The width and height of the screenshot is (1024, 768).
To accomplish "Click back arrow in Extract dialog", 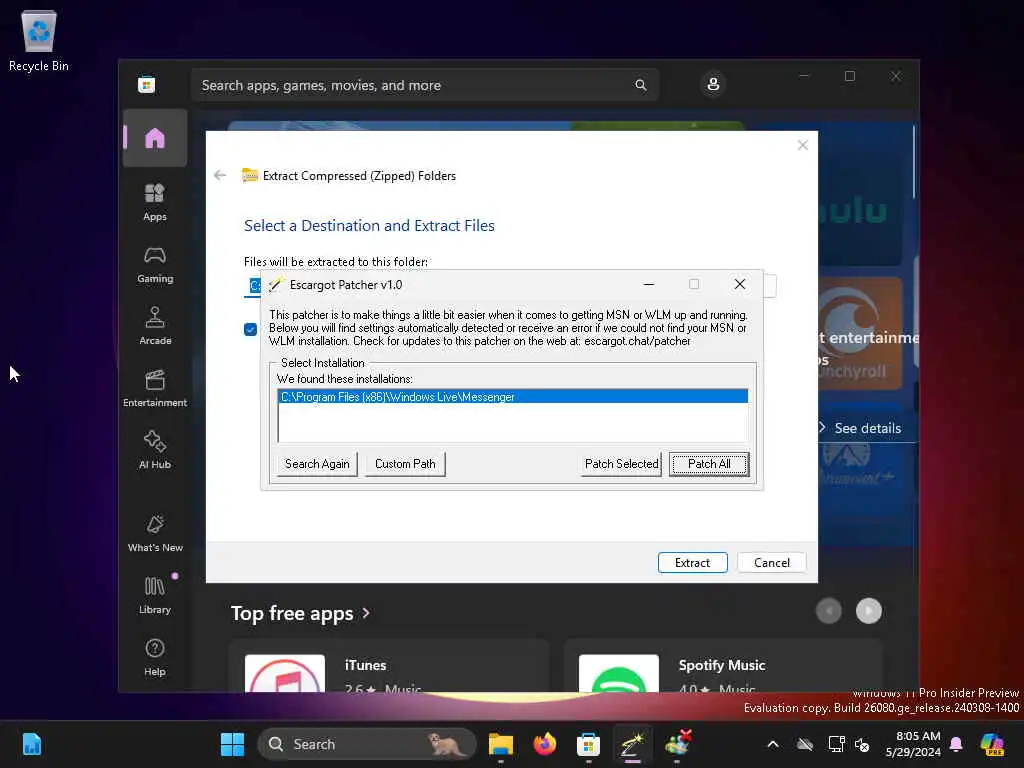I will tap(220, 175).
